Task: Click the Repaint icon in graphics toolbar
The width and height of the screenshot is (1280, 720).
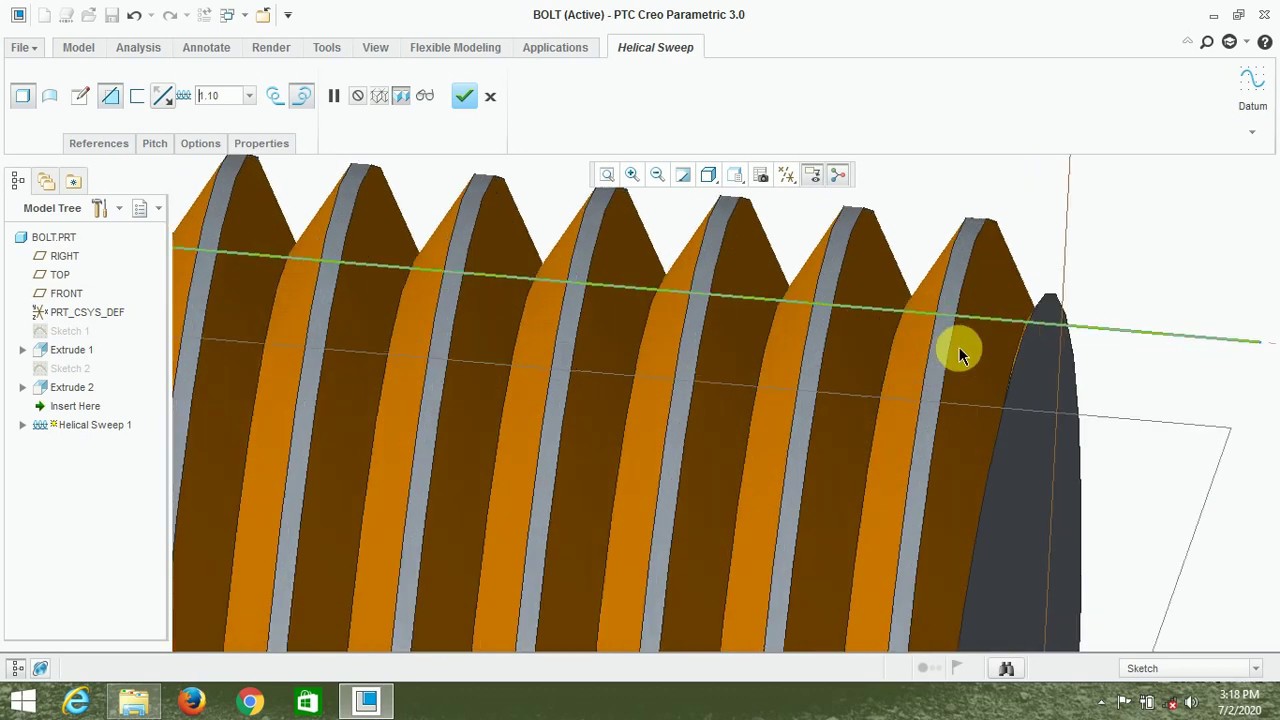Action: click(x=683, y=175)
